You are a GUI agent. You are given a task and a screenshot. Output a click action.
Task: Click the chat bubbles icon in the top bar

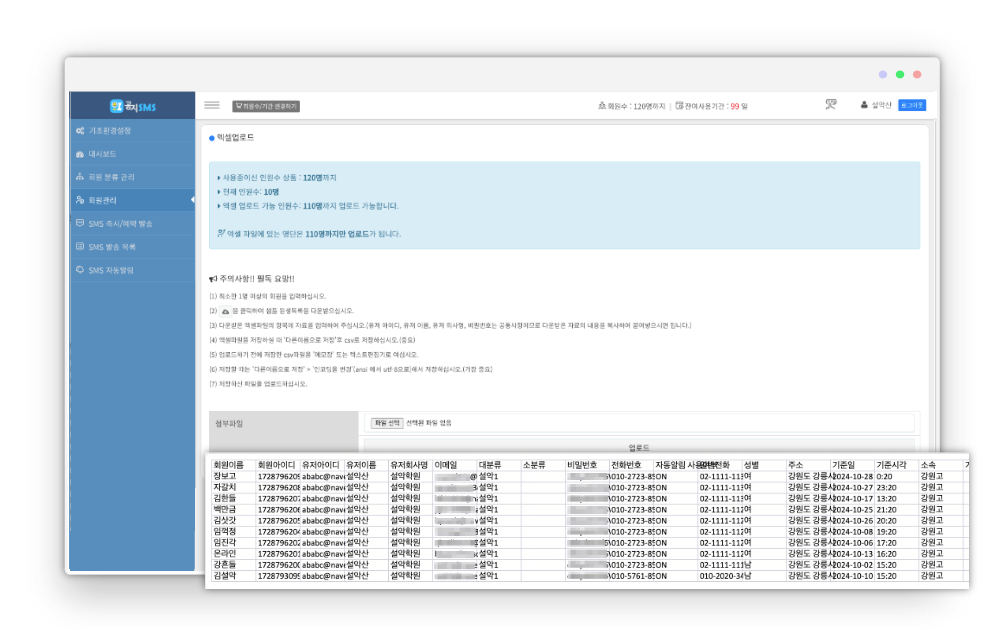(830, 104)
